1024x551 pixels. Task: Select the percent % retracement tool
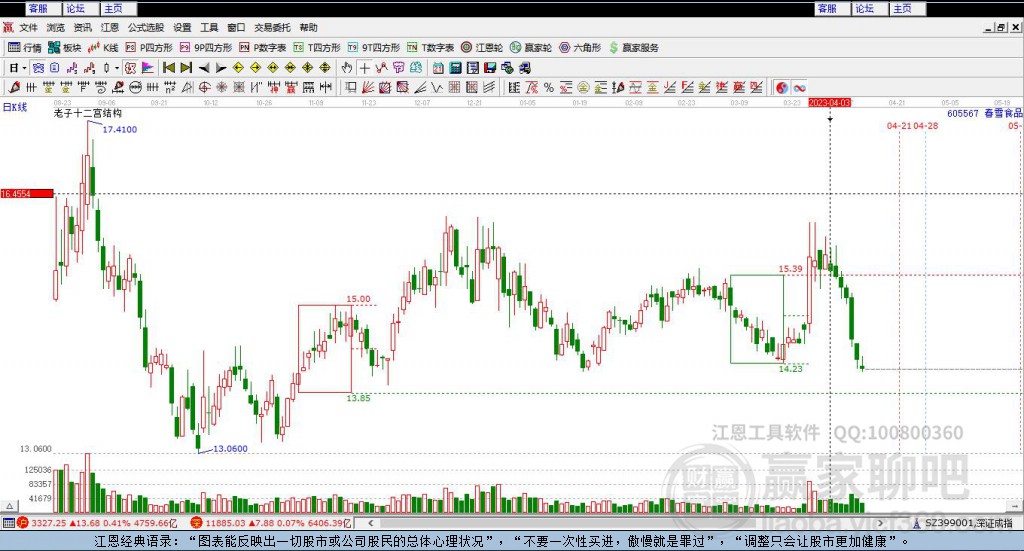coord(549,87)
